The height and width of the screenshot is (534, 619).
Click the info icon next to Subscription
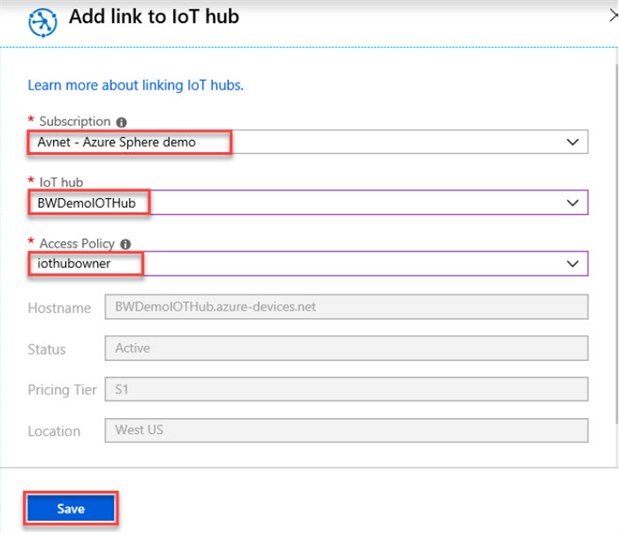pos(122,123)
